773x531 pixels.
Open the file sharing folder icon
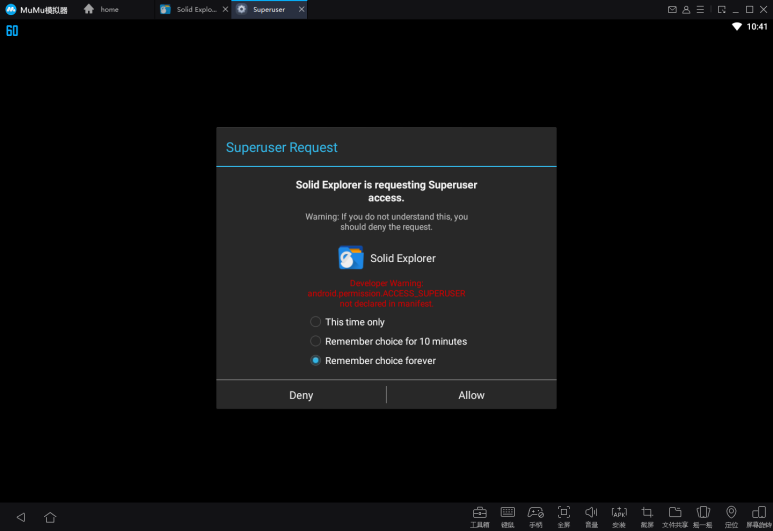tap(675, 516)
